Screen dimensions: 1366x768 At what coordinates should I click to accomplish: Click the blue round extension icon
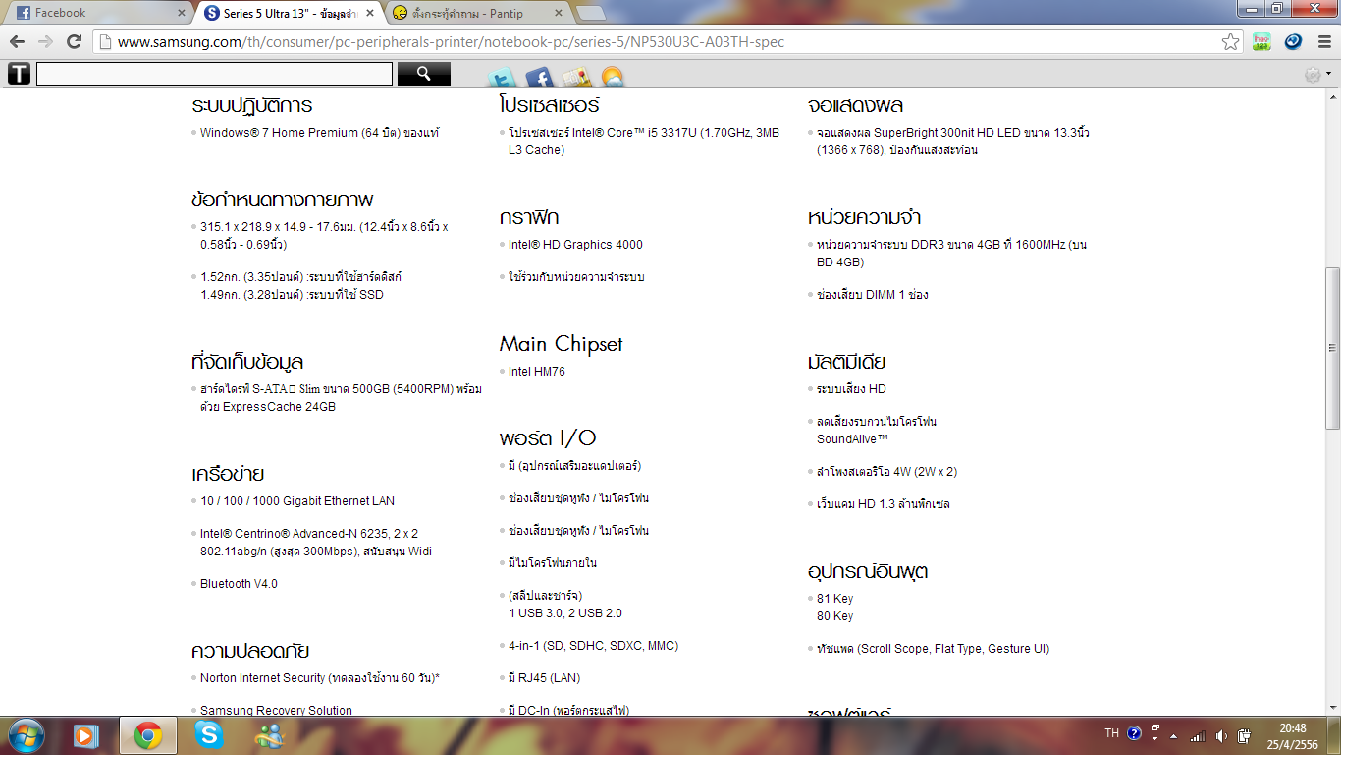[x=1293, y=42]
